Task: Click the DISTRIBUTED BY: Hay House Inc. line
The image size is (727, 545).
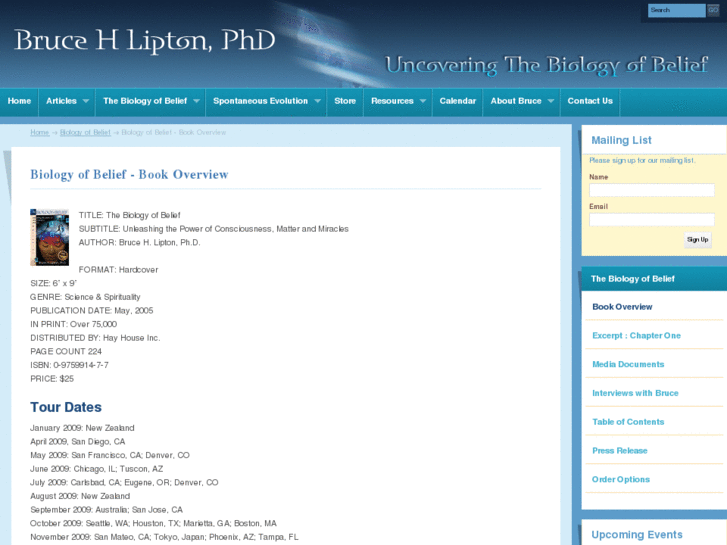Action: tap(95, 338)
